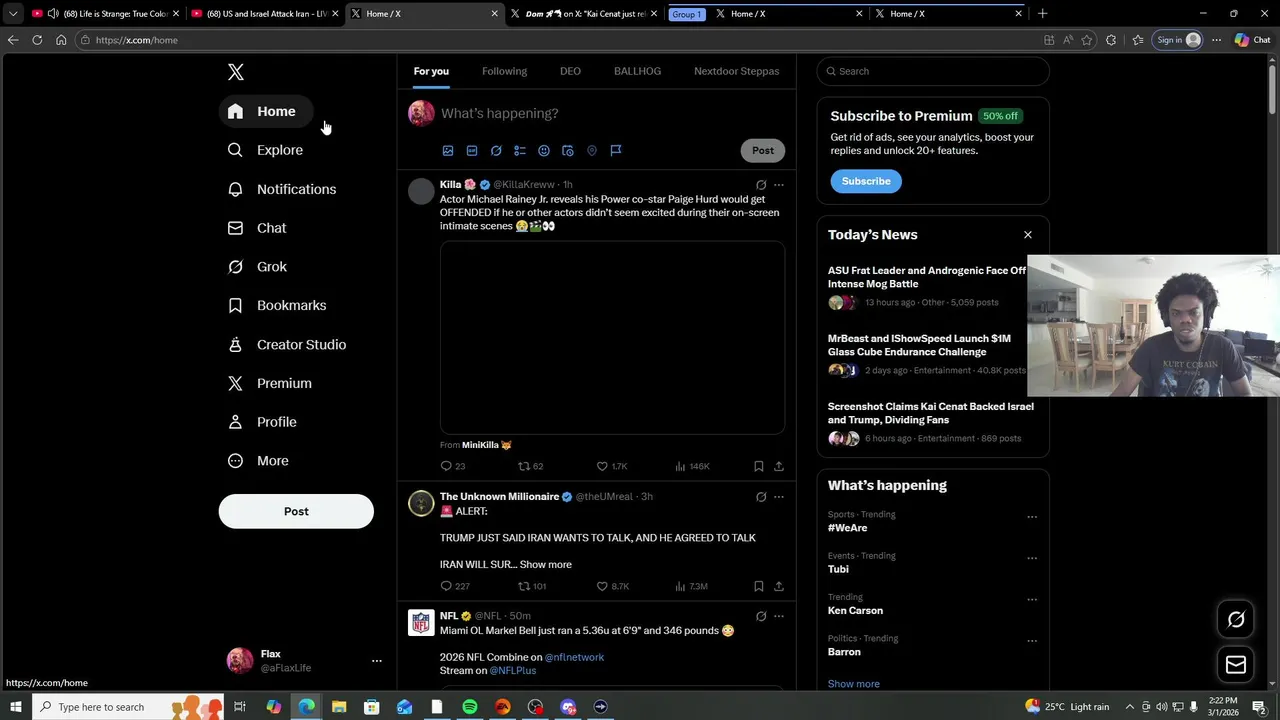Dismiss the Today's News panel
The width and height of the screenshot is (1280, 720).
1027,235
